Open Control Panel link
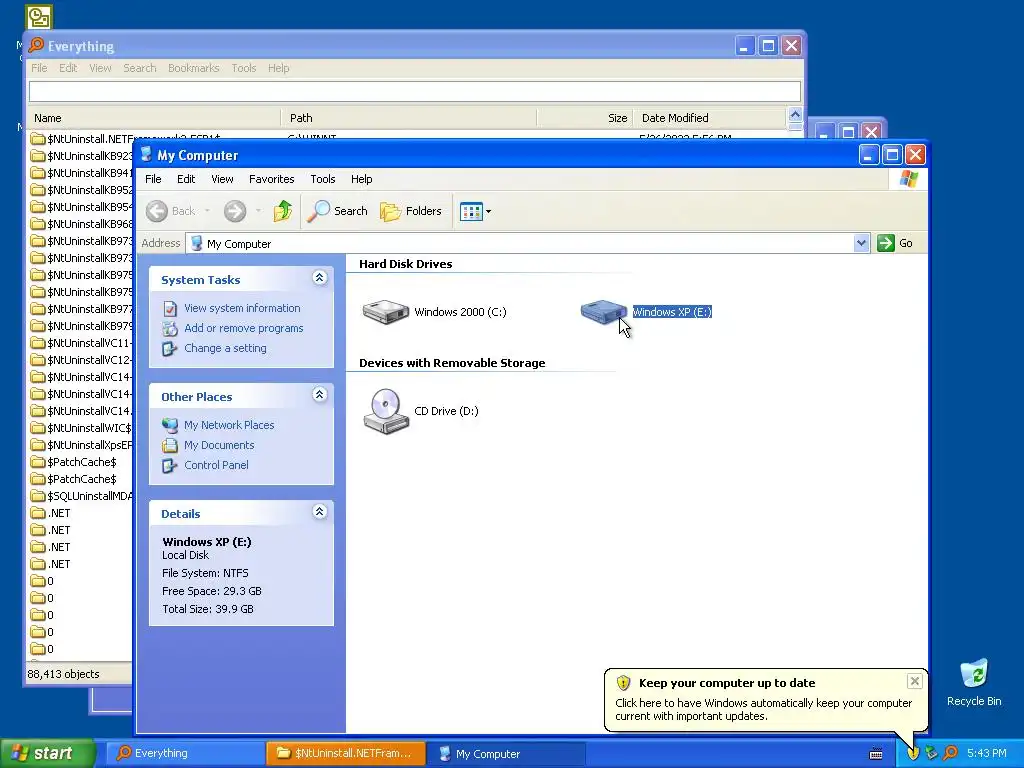 216,465
